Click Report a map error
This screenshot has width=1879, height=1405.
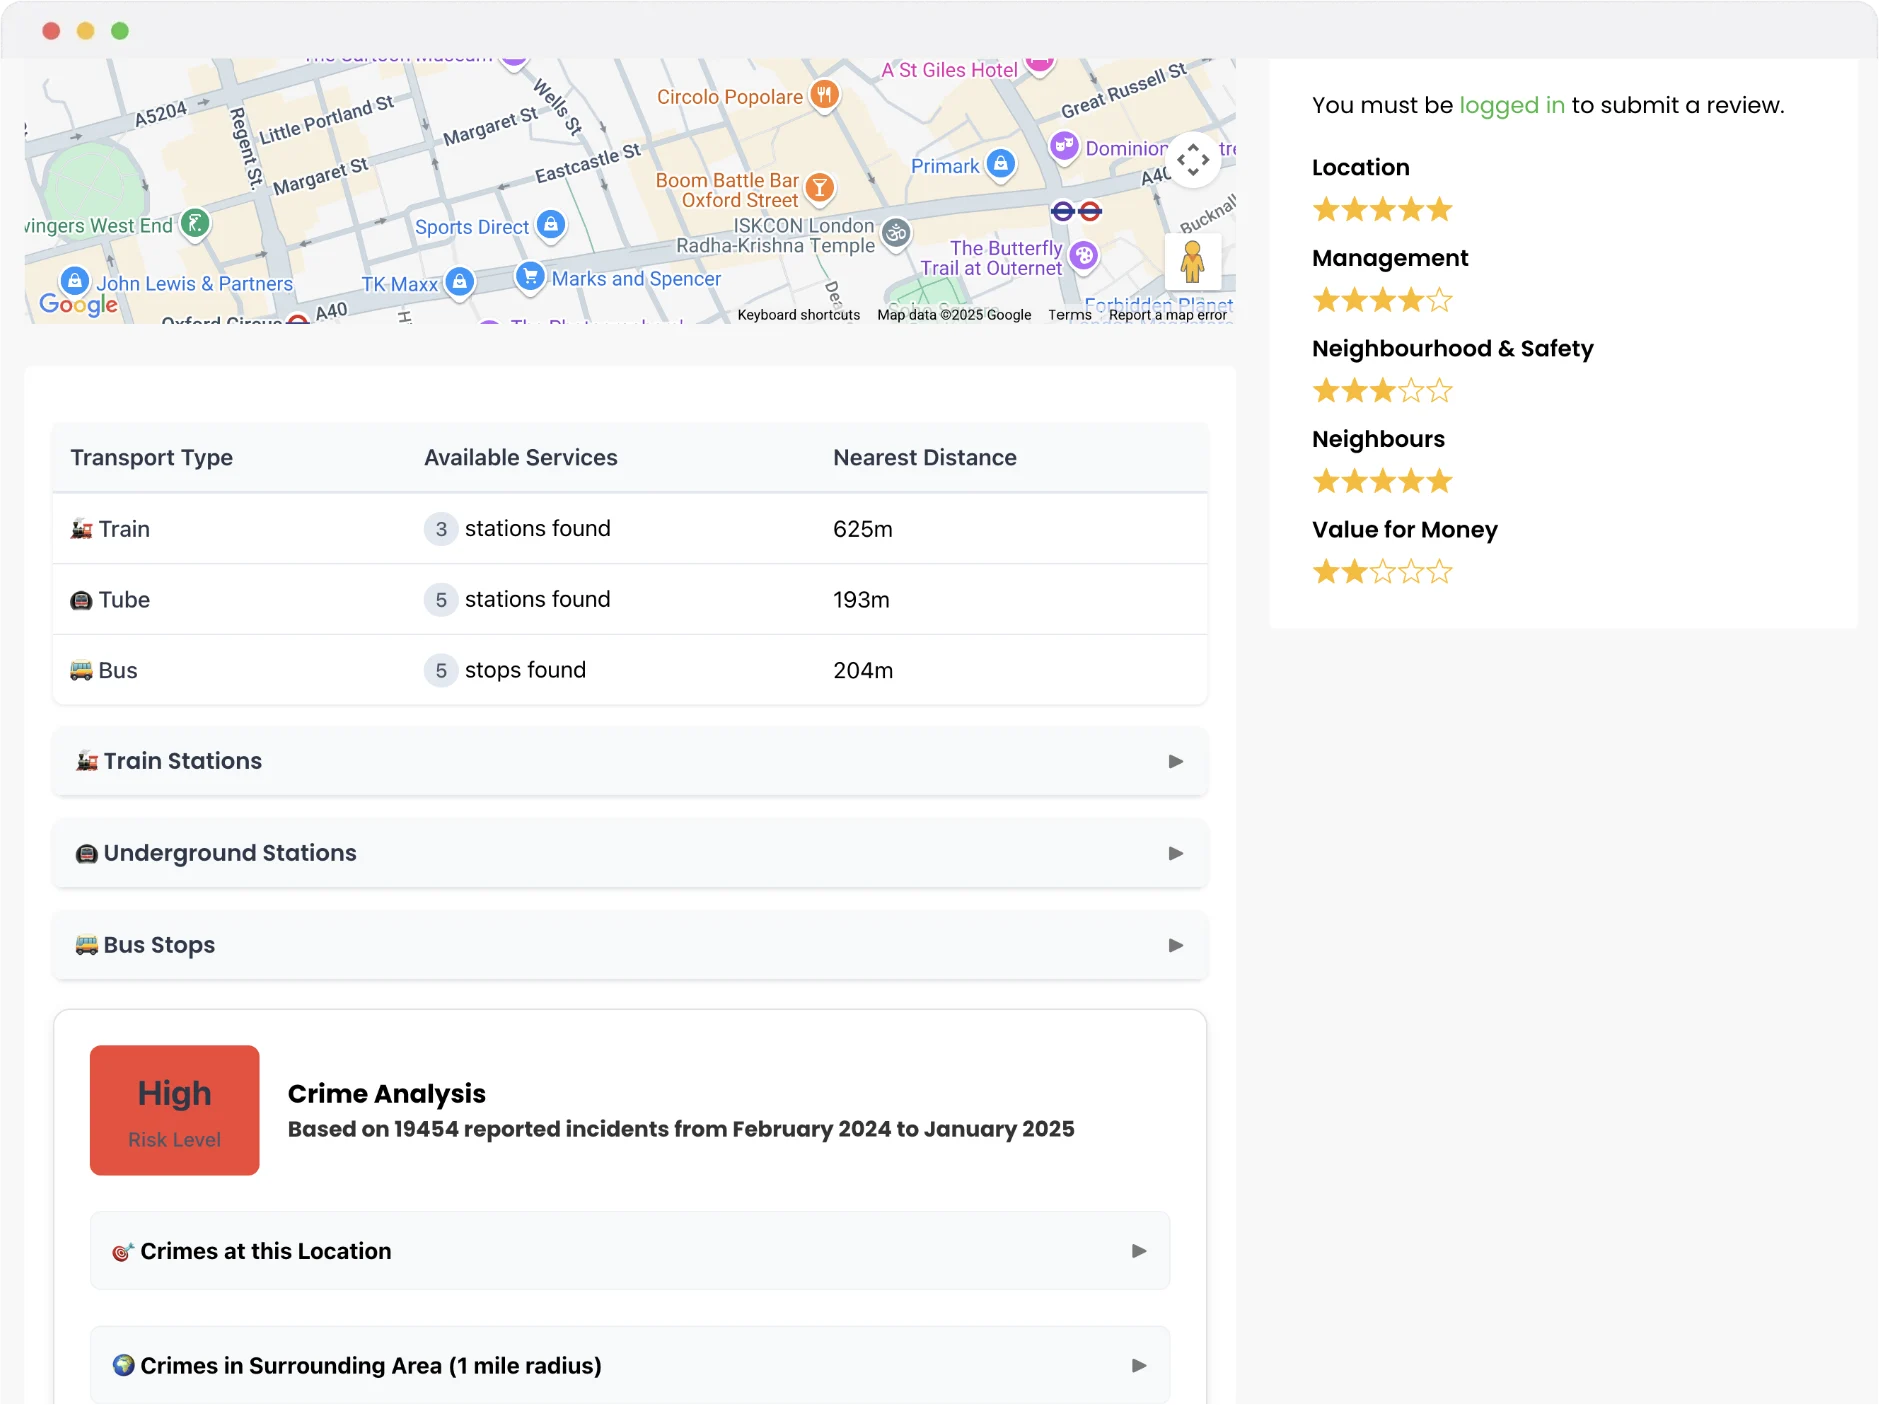(1167, 315)
